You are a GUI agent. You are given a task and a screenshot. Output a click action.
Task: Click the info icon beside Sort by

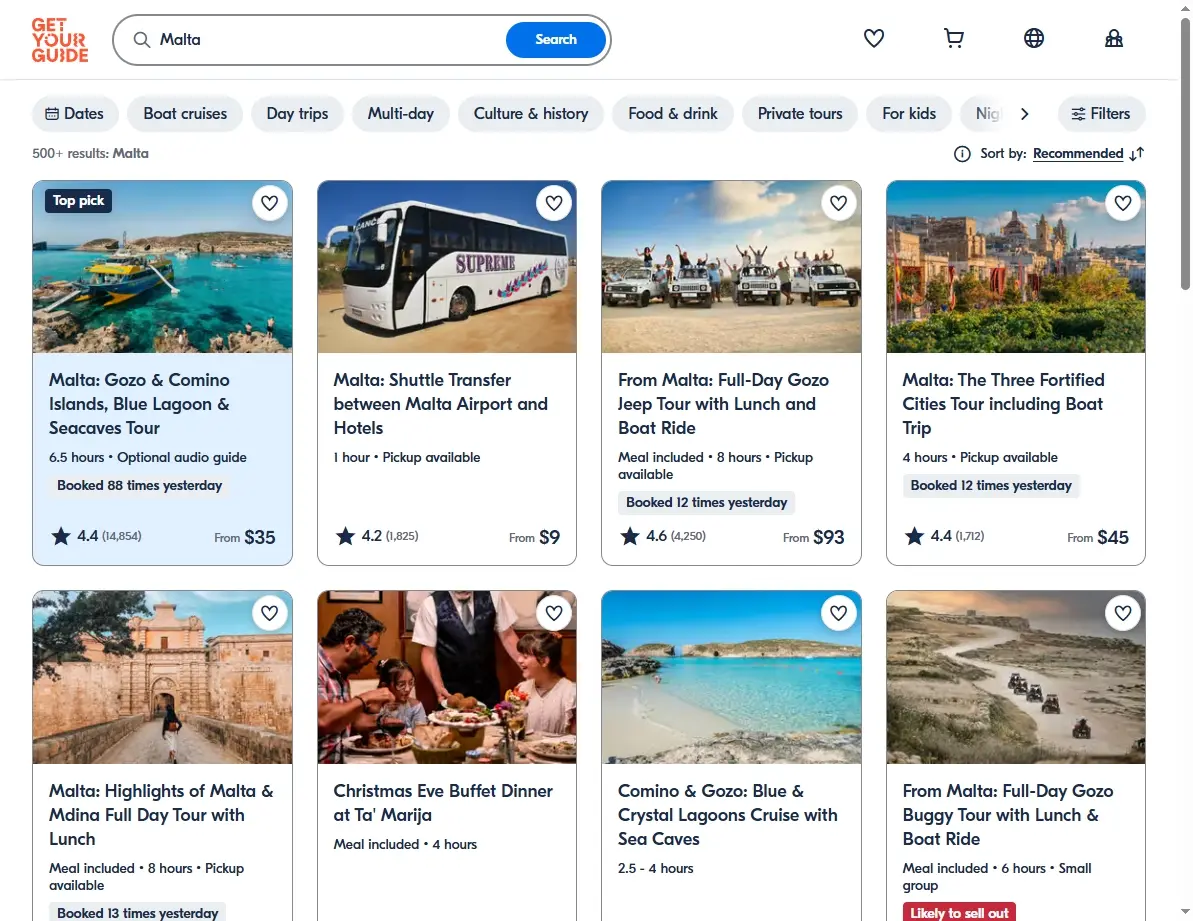962,154
